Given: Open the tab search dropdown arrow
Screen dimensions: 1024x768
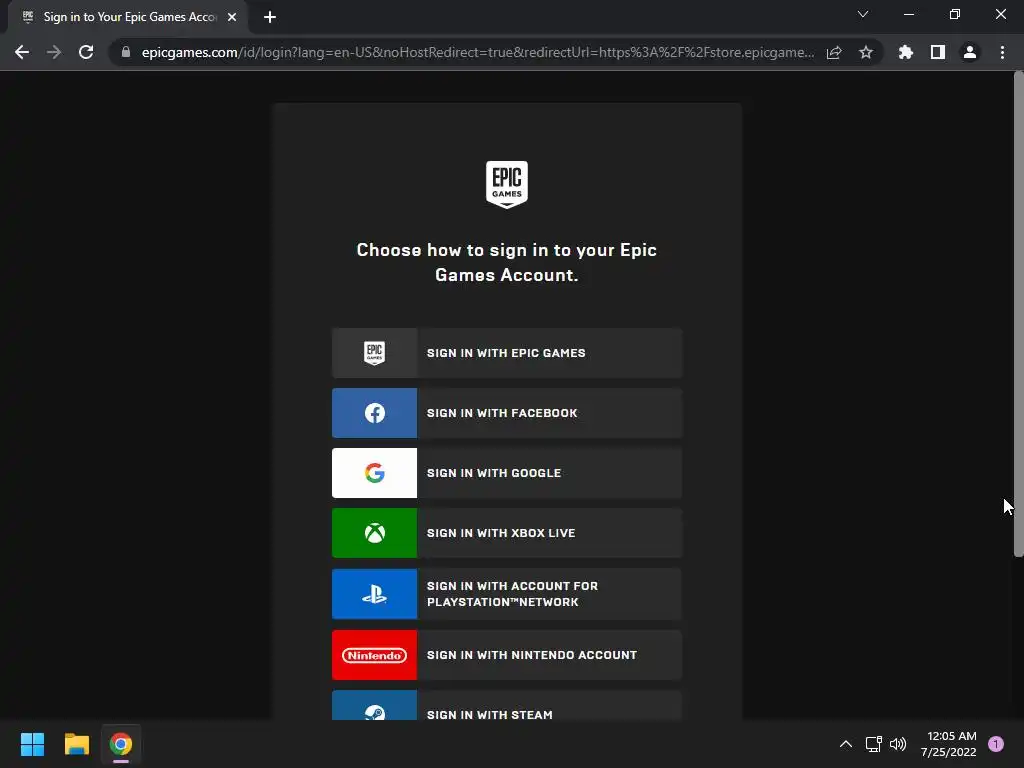Looking at the screenshot, I should point(863,14).
